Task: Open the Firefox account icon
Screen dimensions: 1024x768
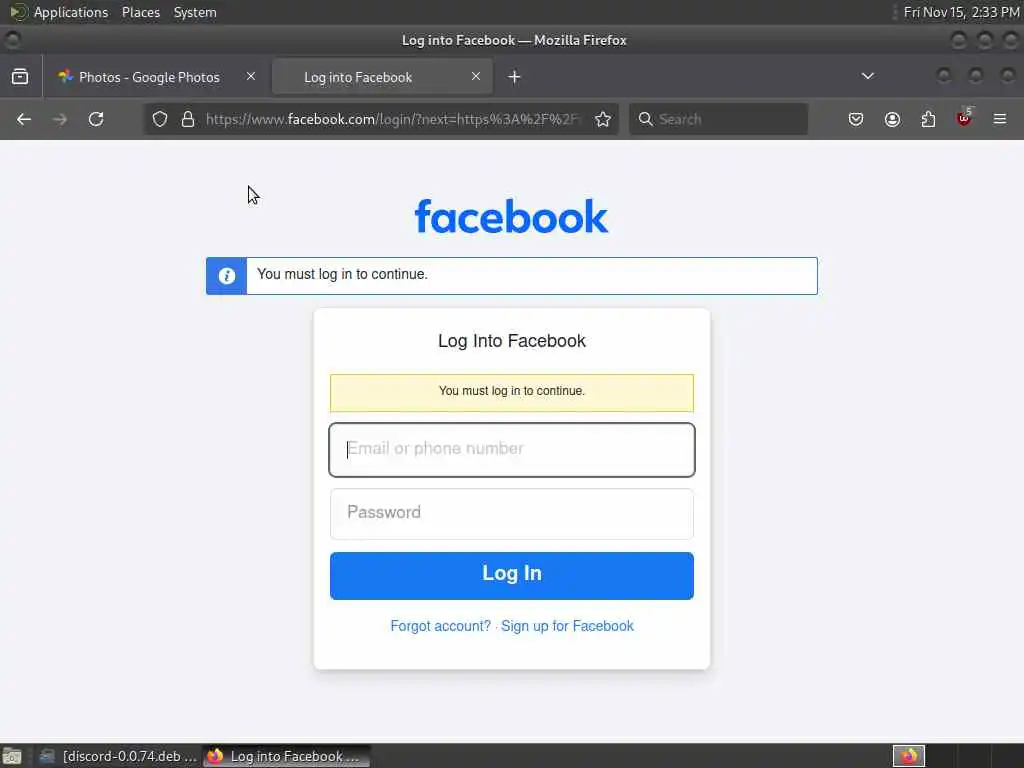Action: pyautogui.click(x=892, y=119)
